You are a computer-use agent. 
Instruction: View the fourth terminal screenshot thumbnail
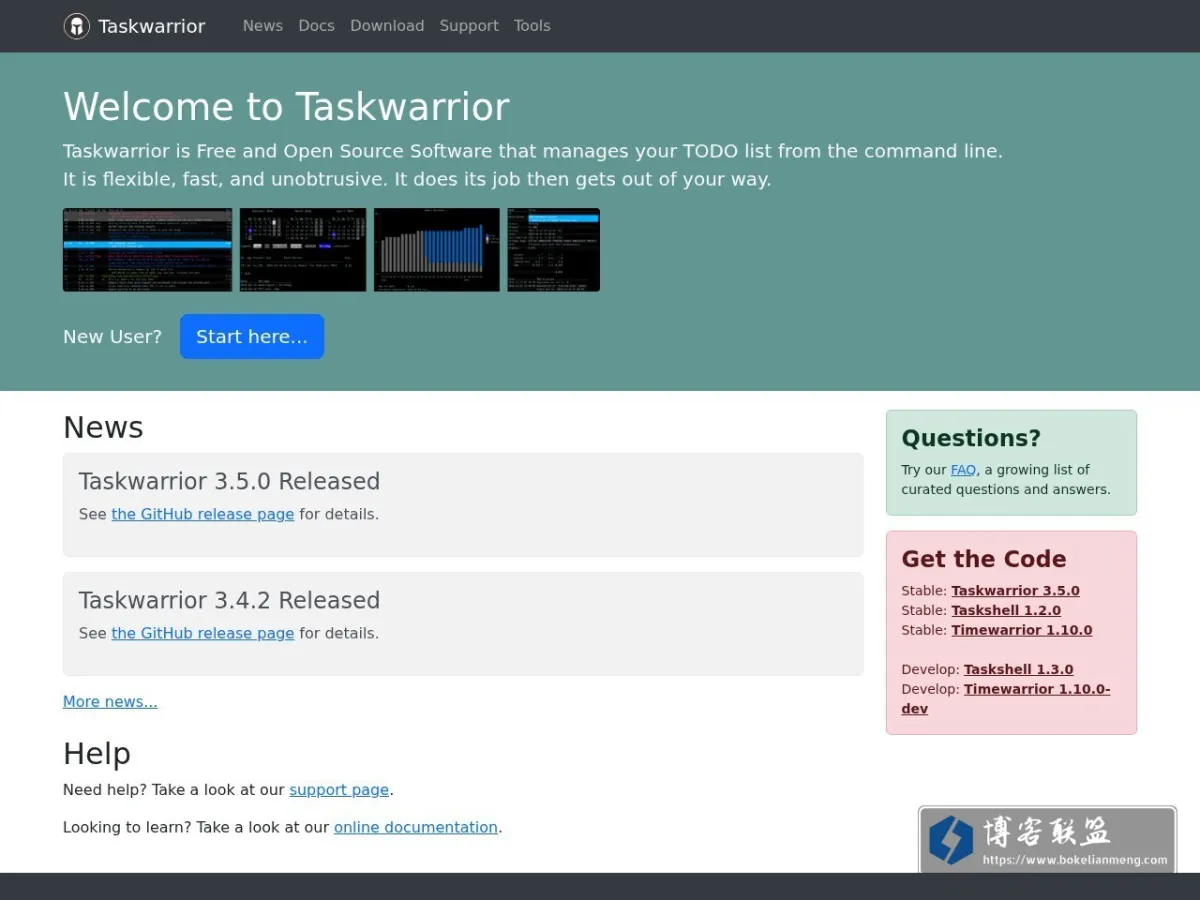click(554, 250)
